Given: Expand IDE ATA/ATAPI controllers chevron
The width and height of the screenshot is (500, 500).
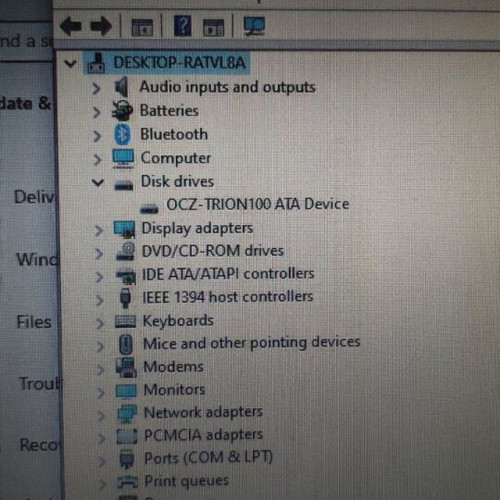Looking at the screenshot, I should coord(99,277).
